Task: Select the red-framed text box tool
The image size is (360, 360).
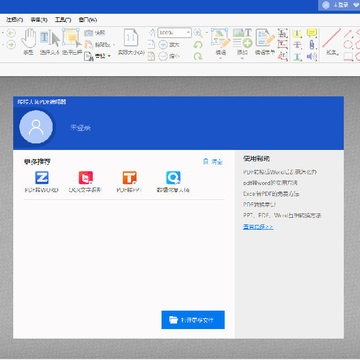Action: 283,44
